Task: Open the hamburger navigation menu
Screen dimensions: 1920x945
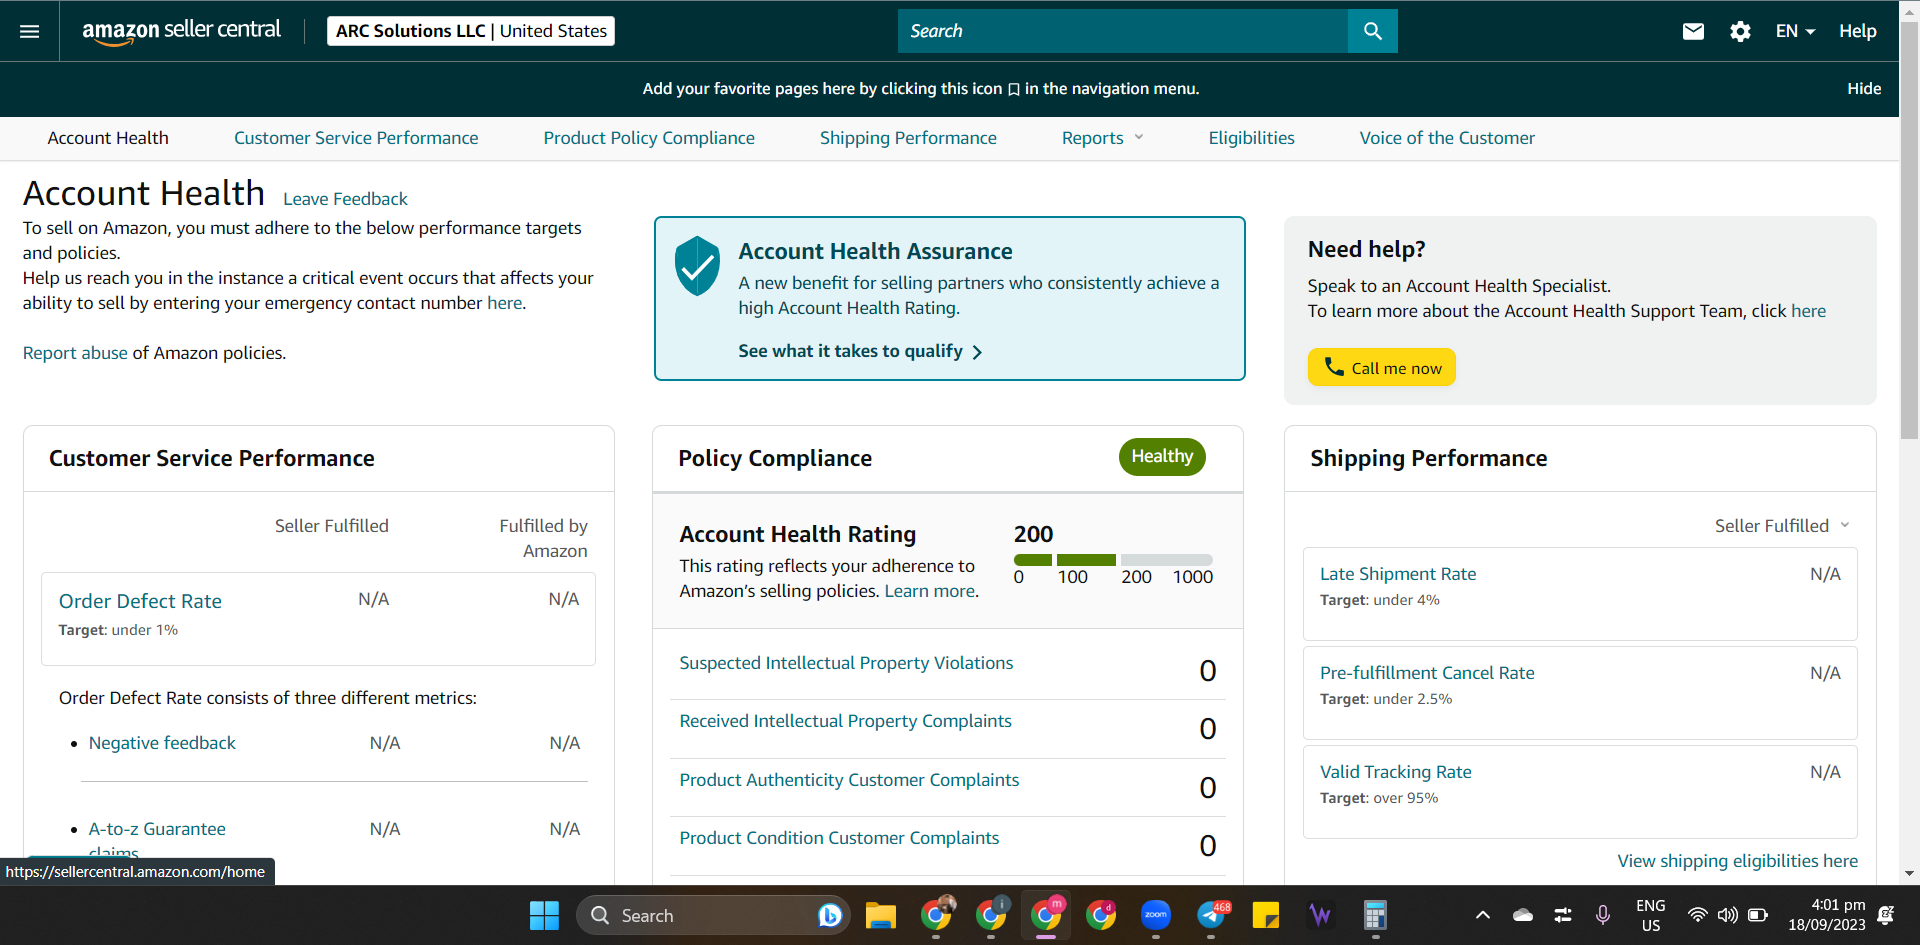Action: coord(30,31)
